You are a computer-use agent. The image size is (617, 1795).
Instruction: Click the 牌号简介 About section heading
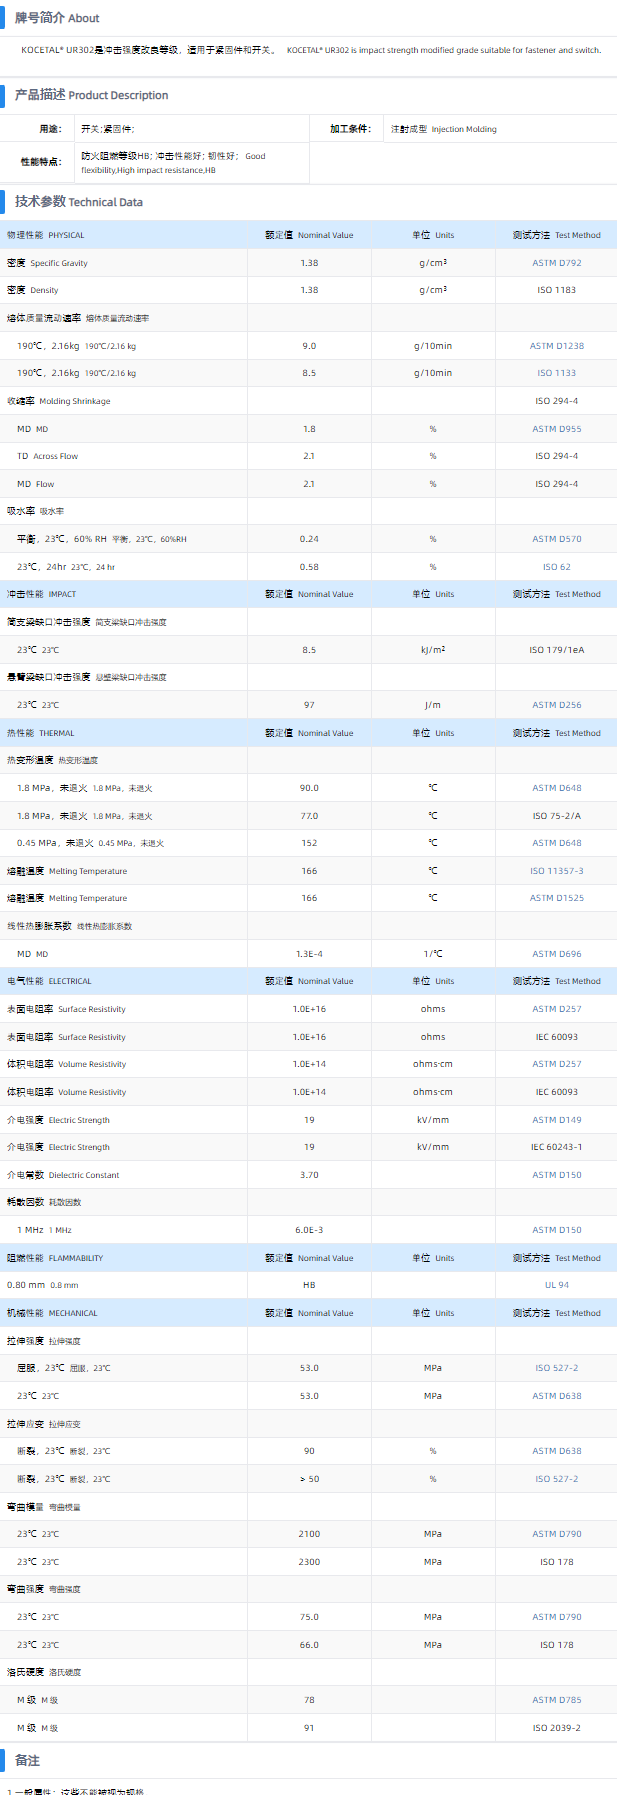[x=57, y=18]
